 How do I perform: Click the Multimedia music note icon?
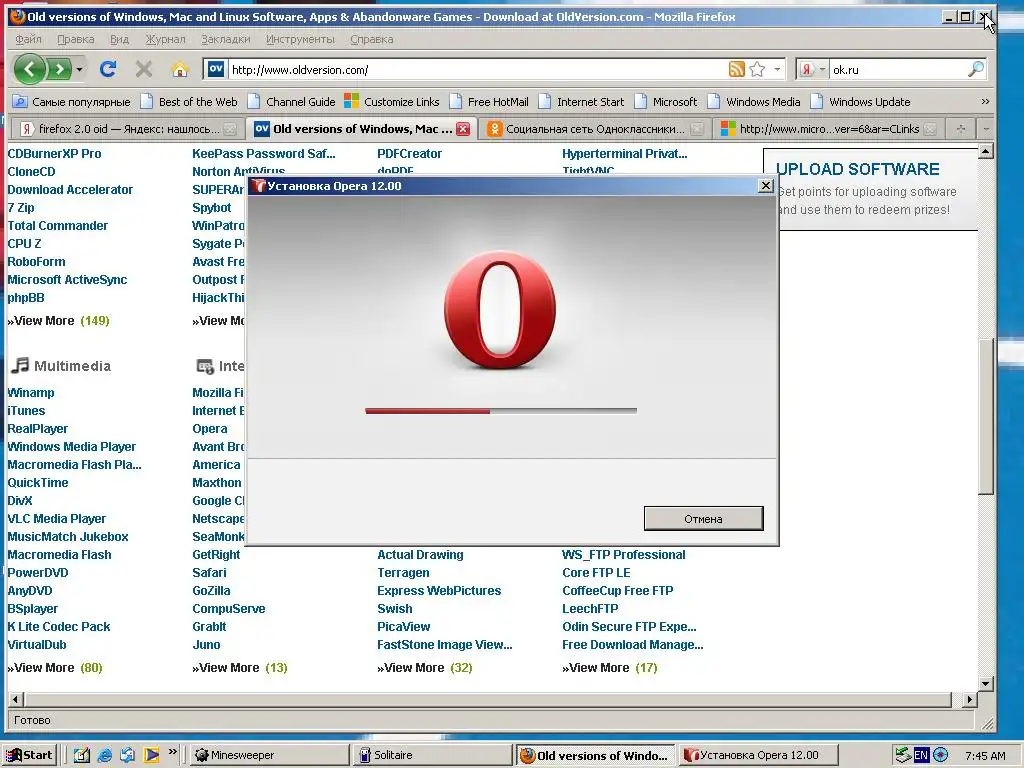(20, 365)
